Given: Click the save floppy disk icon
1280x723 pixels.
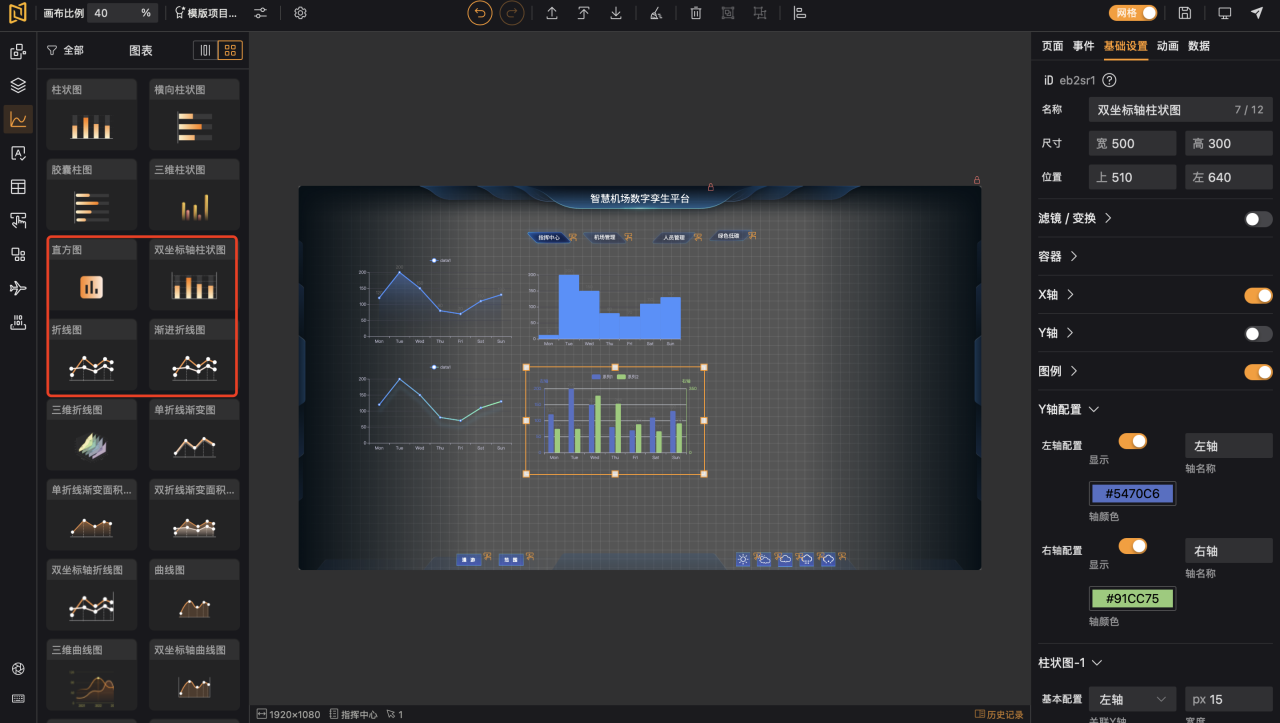Looking at the screenshot, I should click(x=1185, y=13).
